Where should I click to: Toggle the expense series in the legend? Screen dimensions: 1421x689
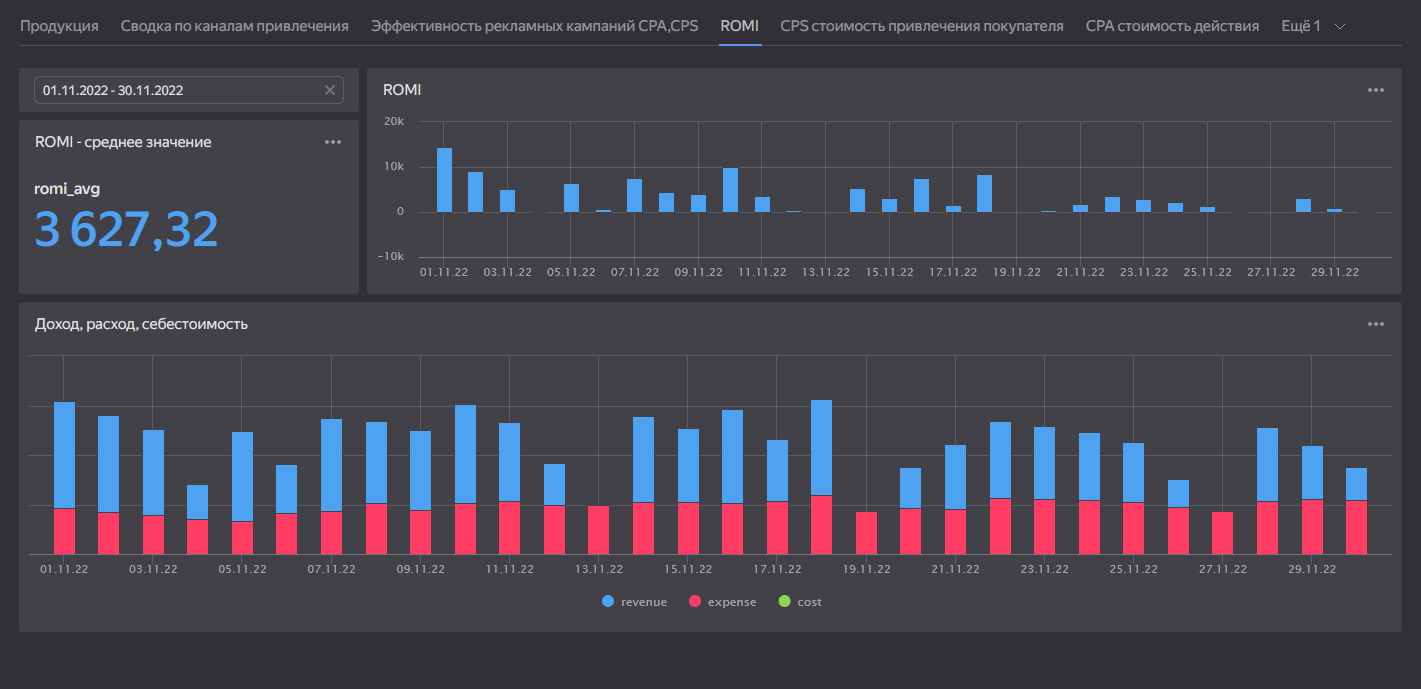tap(731, 602)
